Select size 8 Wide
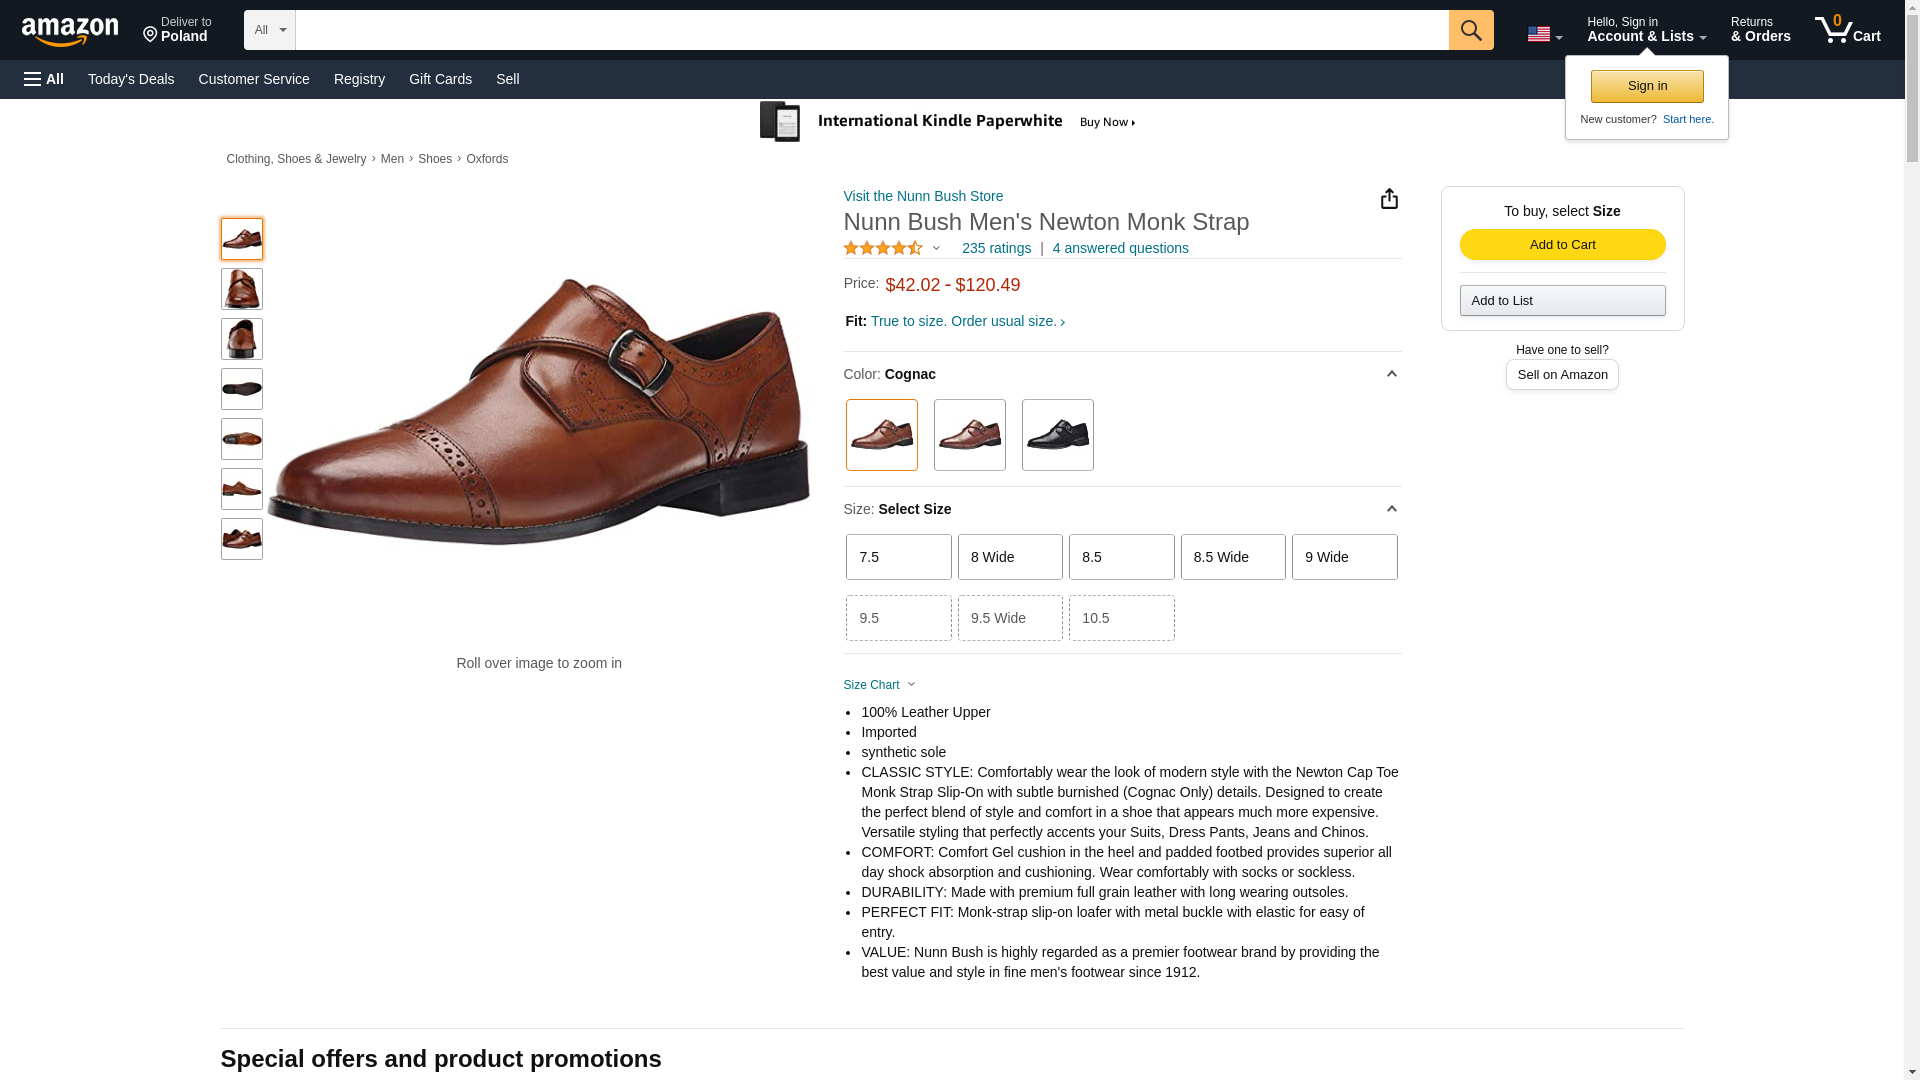 click(1010, 557)
